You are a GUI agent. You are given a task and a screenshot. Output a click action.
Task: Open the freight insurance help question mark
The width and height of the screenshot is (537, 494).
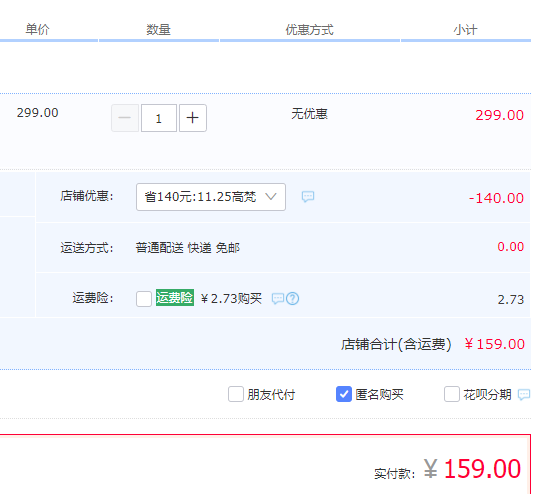292,299
